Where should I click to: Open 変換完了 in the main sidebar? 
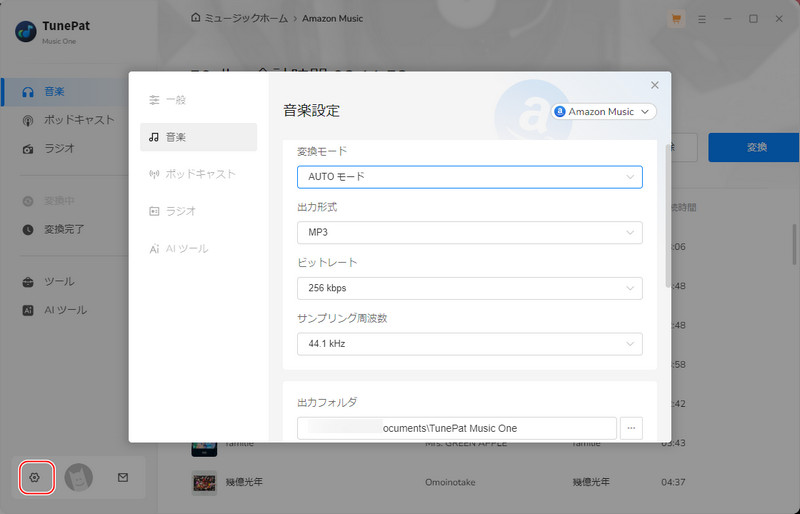(65, 230)
